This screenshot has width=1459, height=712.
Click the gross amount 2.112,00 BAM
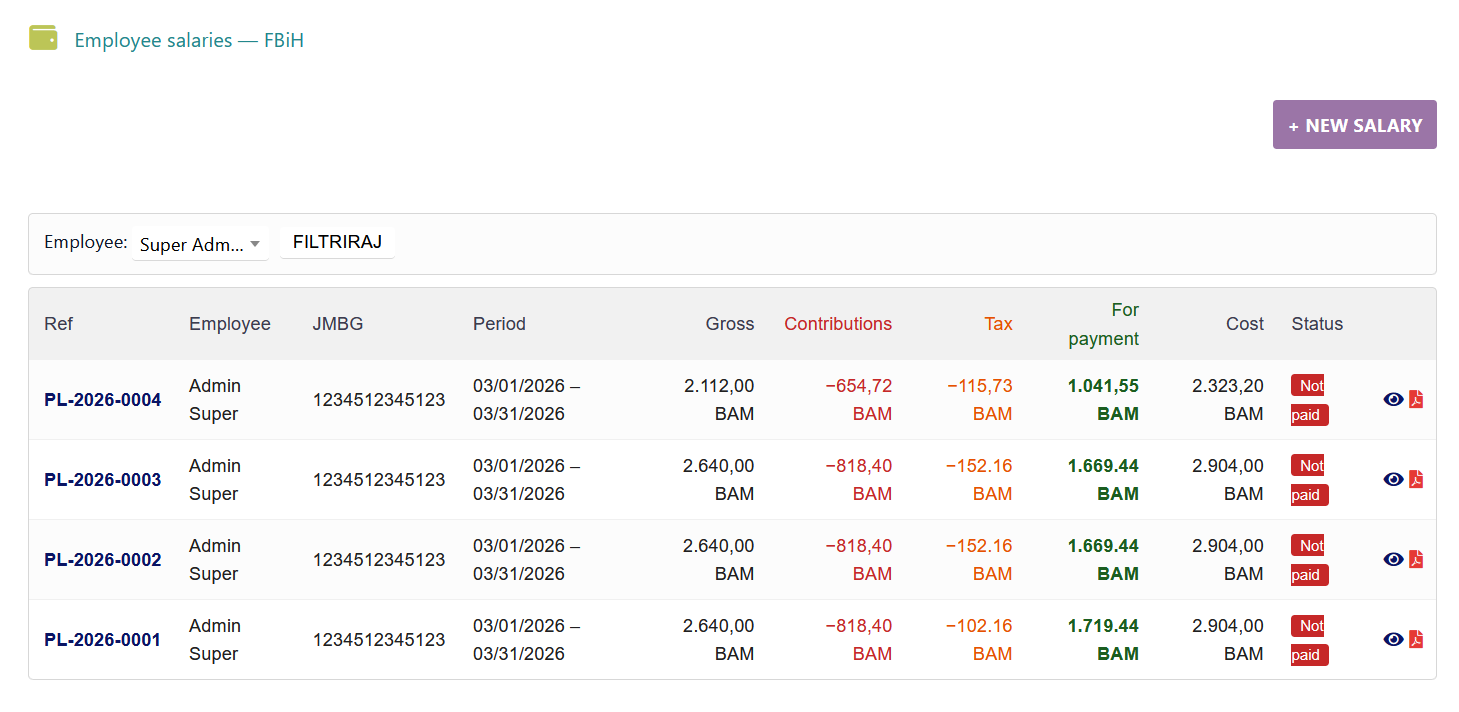coord(719,400)
